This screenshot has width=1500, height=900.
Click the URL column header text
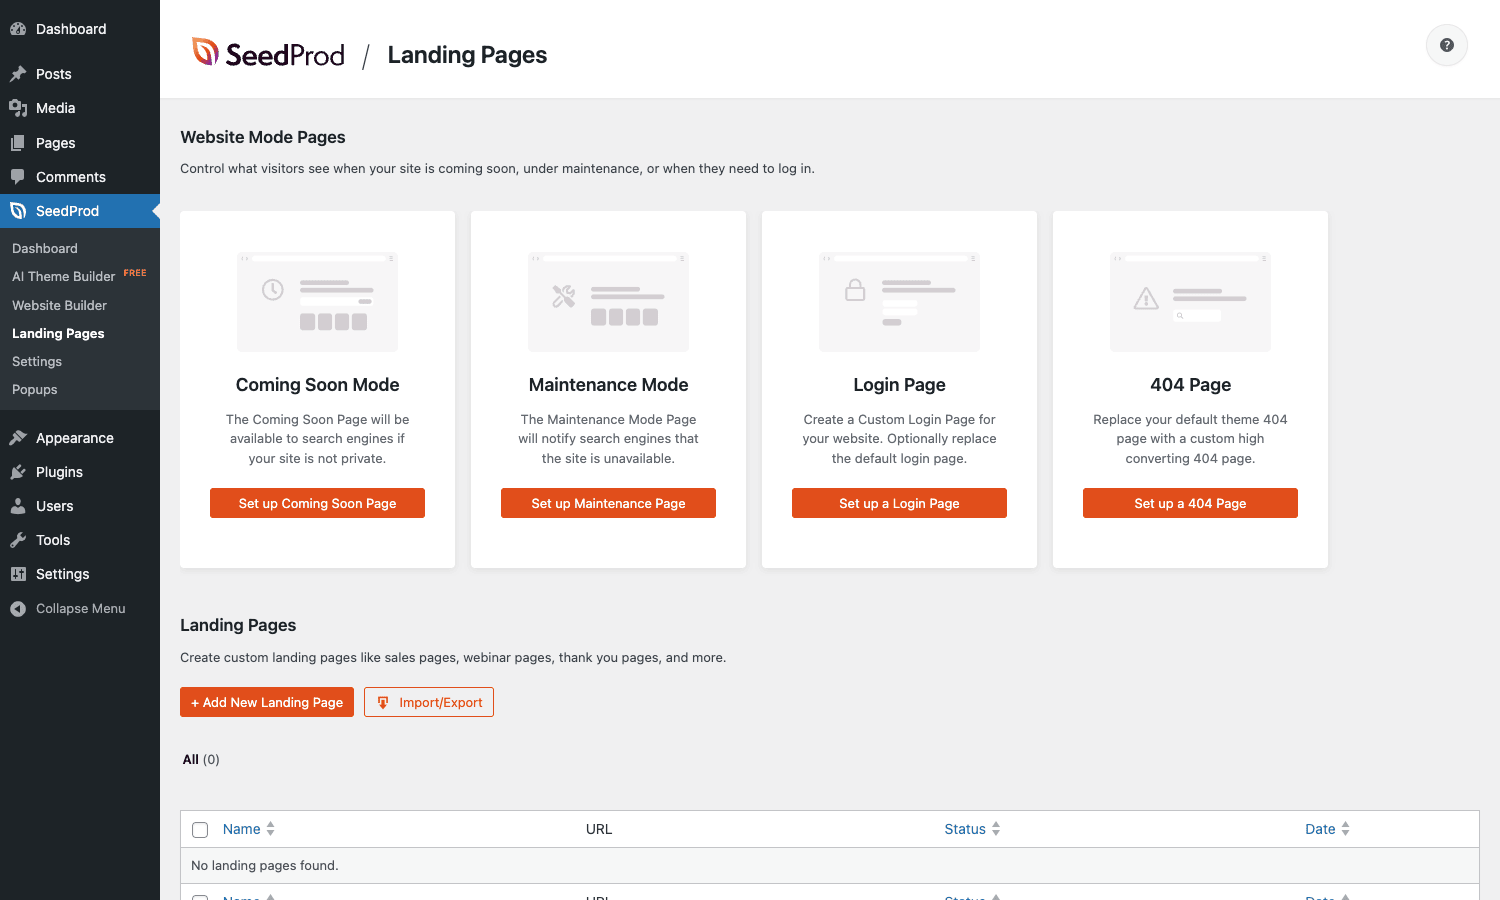599,829
